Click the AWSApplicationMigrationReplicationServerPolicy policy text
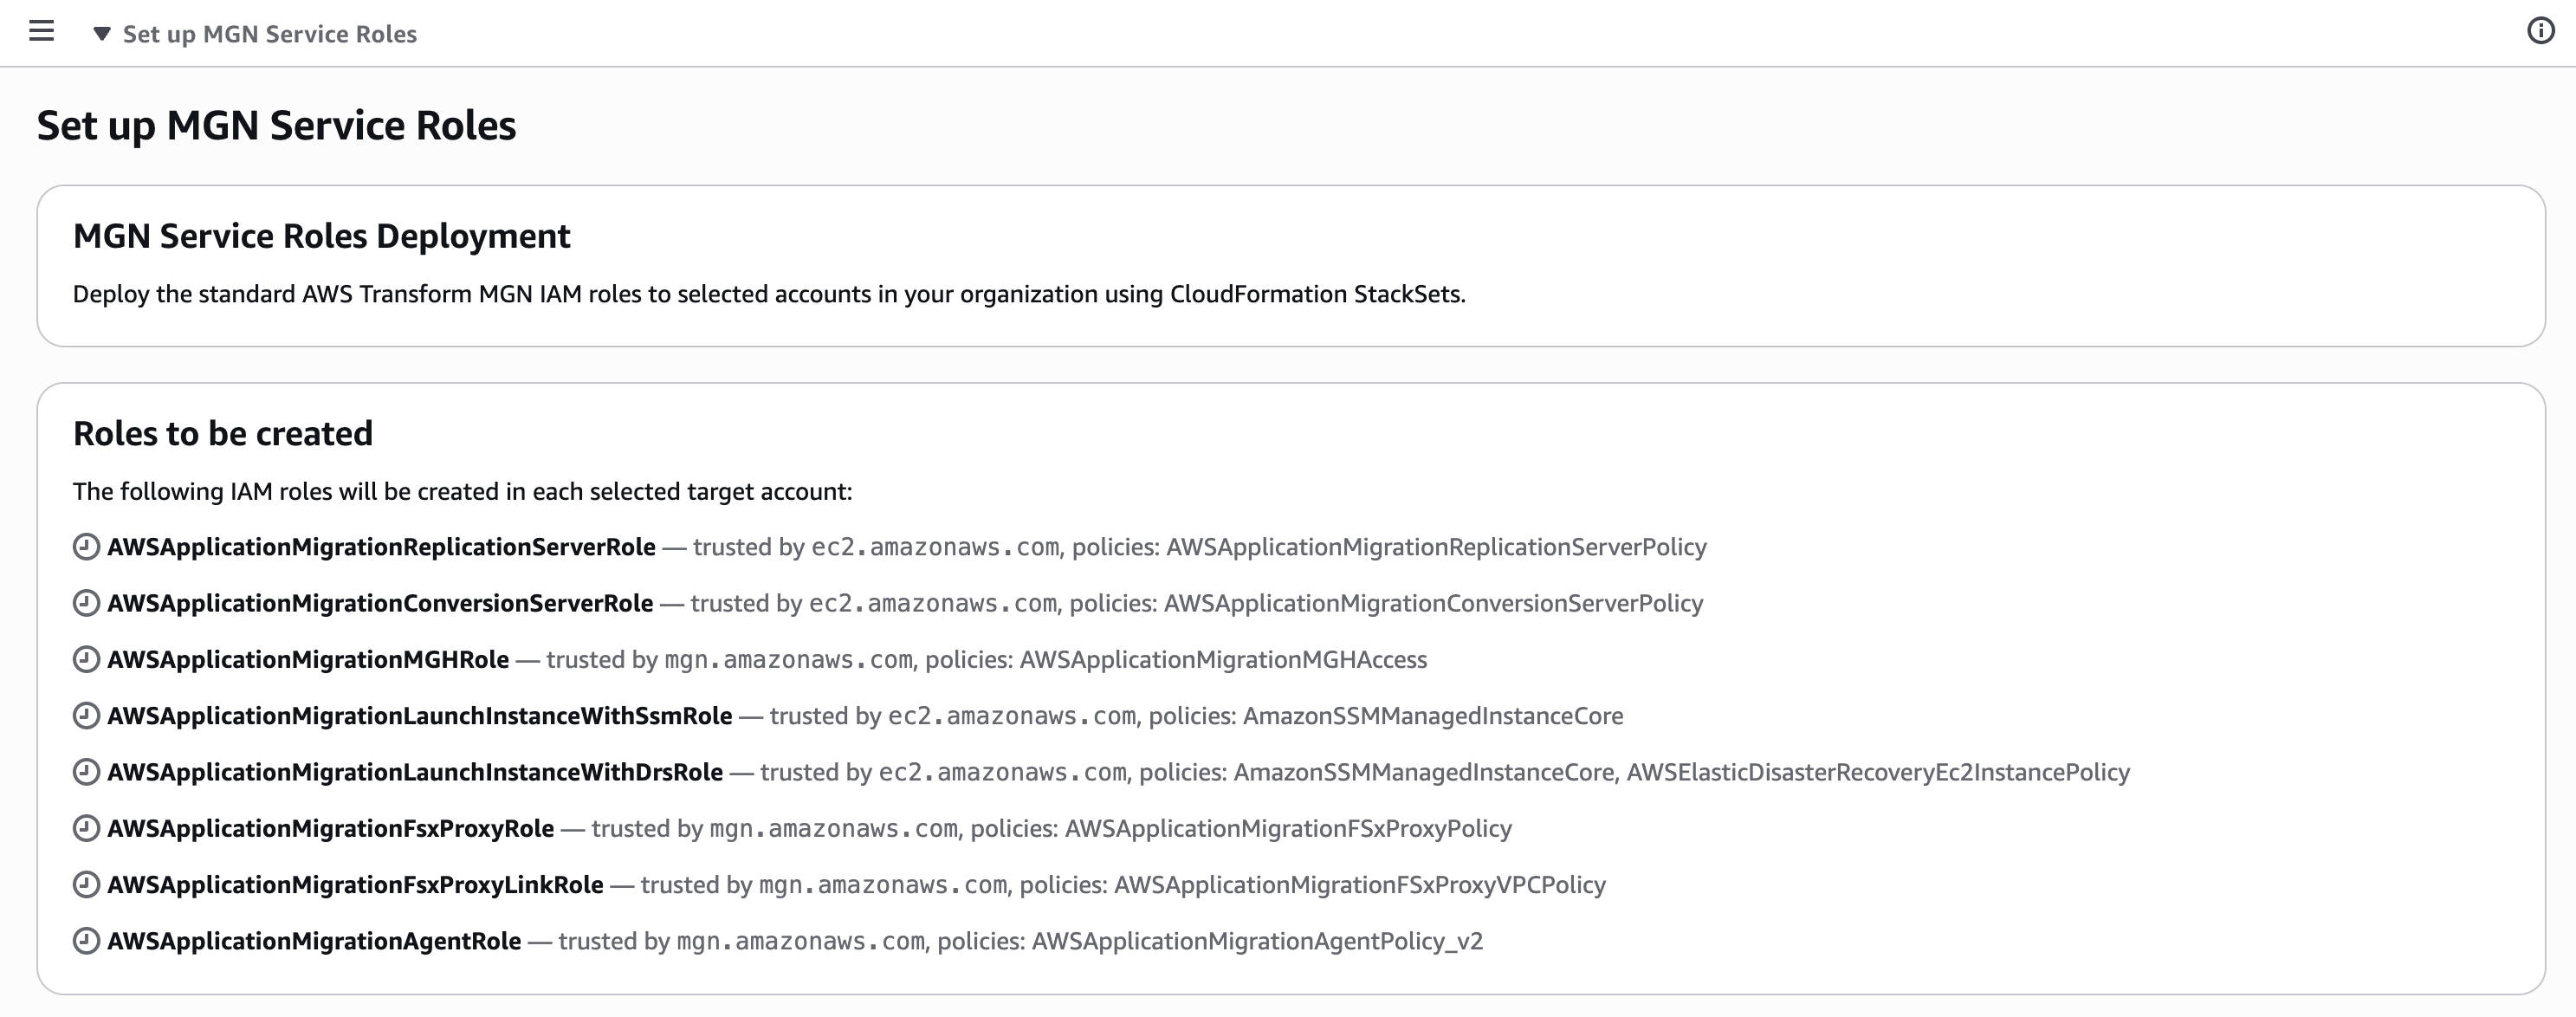 click(1436, 547)
